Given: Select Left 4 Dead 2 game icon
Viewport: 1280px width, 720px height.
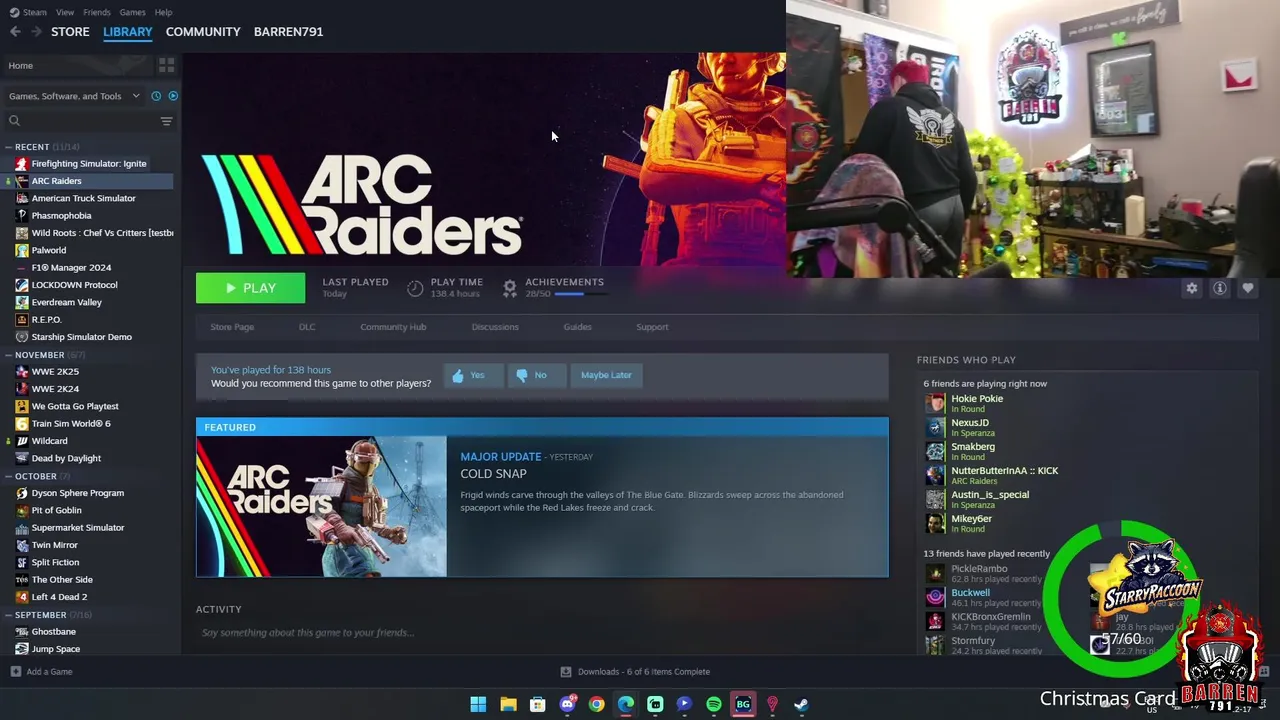Looking at the screenshot, I should [22, 597].
